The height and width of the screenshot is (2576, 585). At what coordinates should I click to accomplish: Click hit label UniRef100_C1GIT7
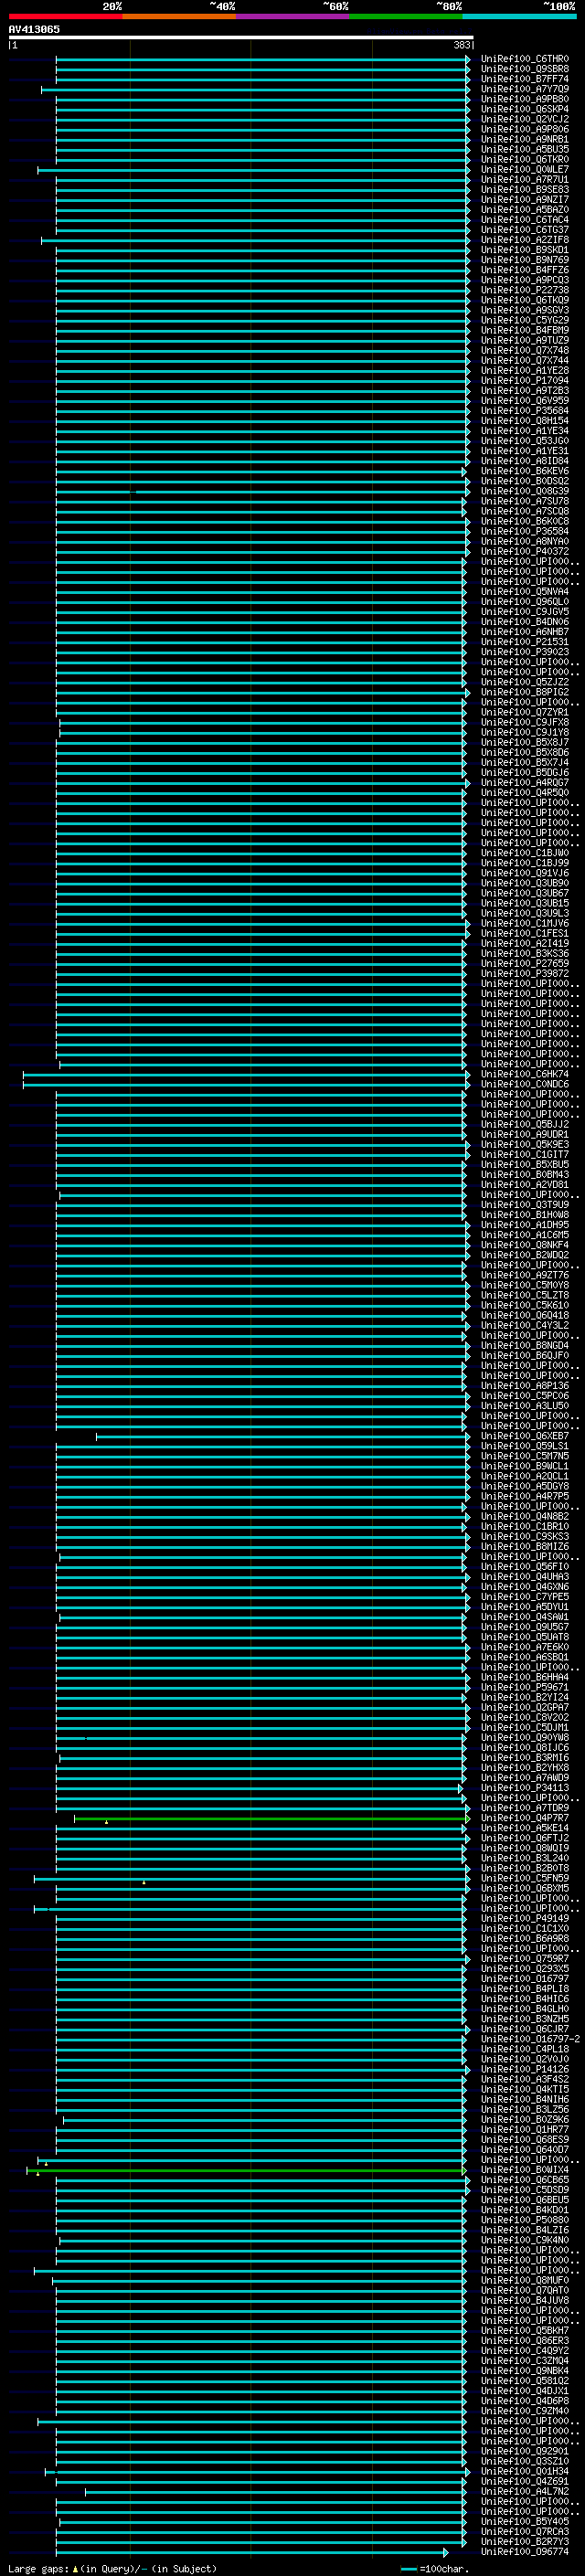tap(525, 1155)
